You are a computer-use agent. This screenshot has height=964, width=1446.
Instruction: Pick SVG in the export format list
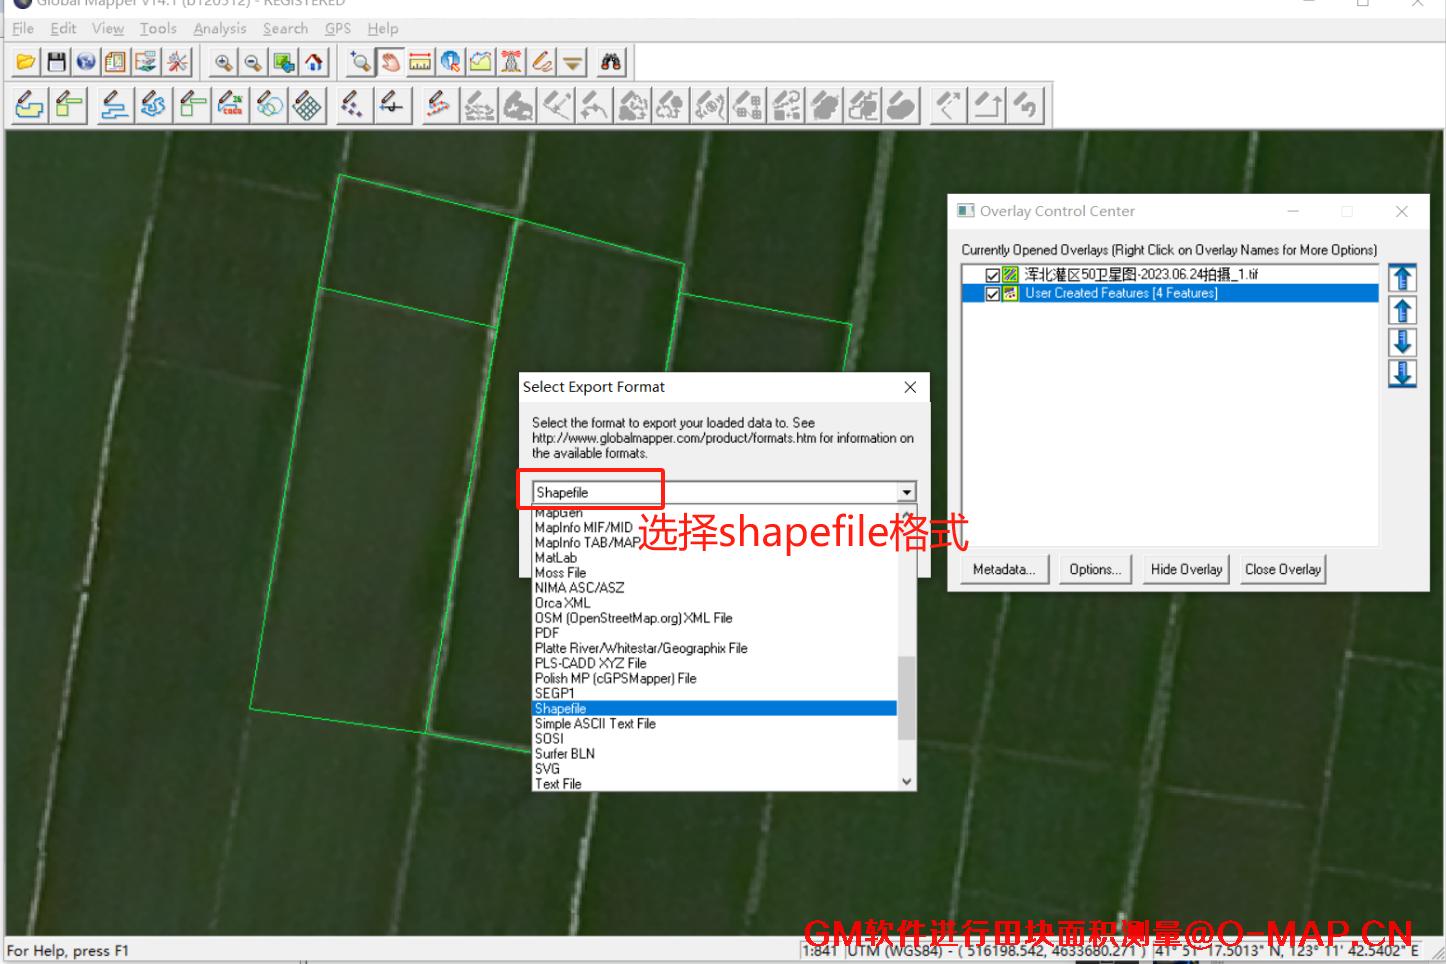coord(547,769)
